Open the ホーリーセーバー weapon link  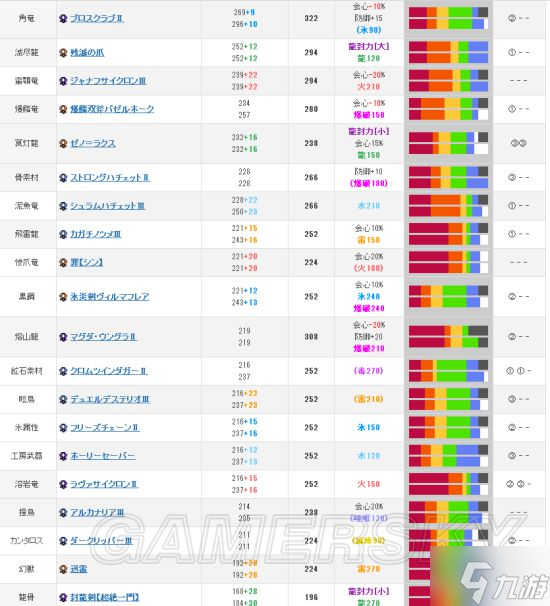coord(102,456)
